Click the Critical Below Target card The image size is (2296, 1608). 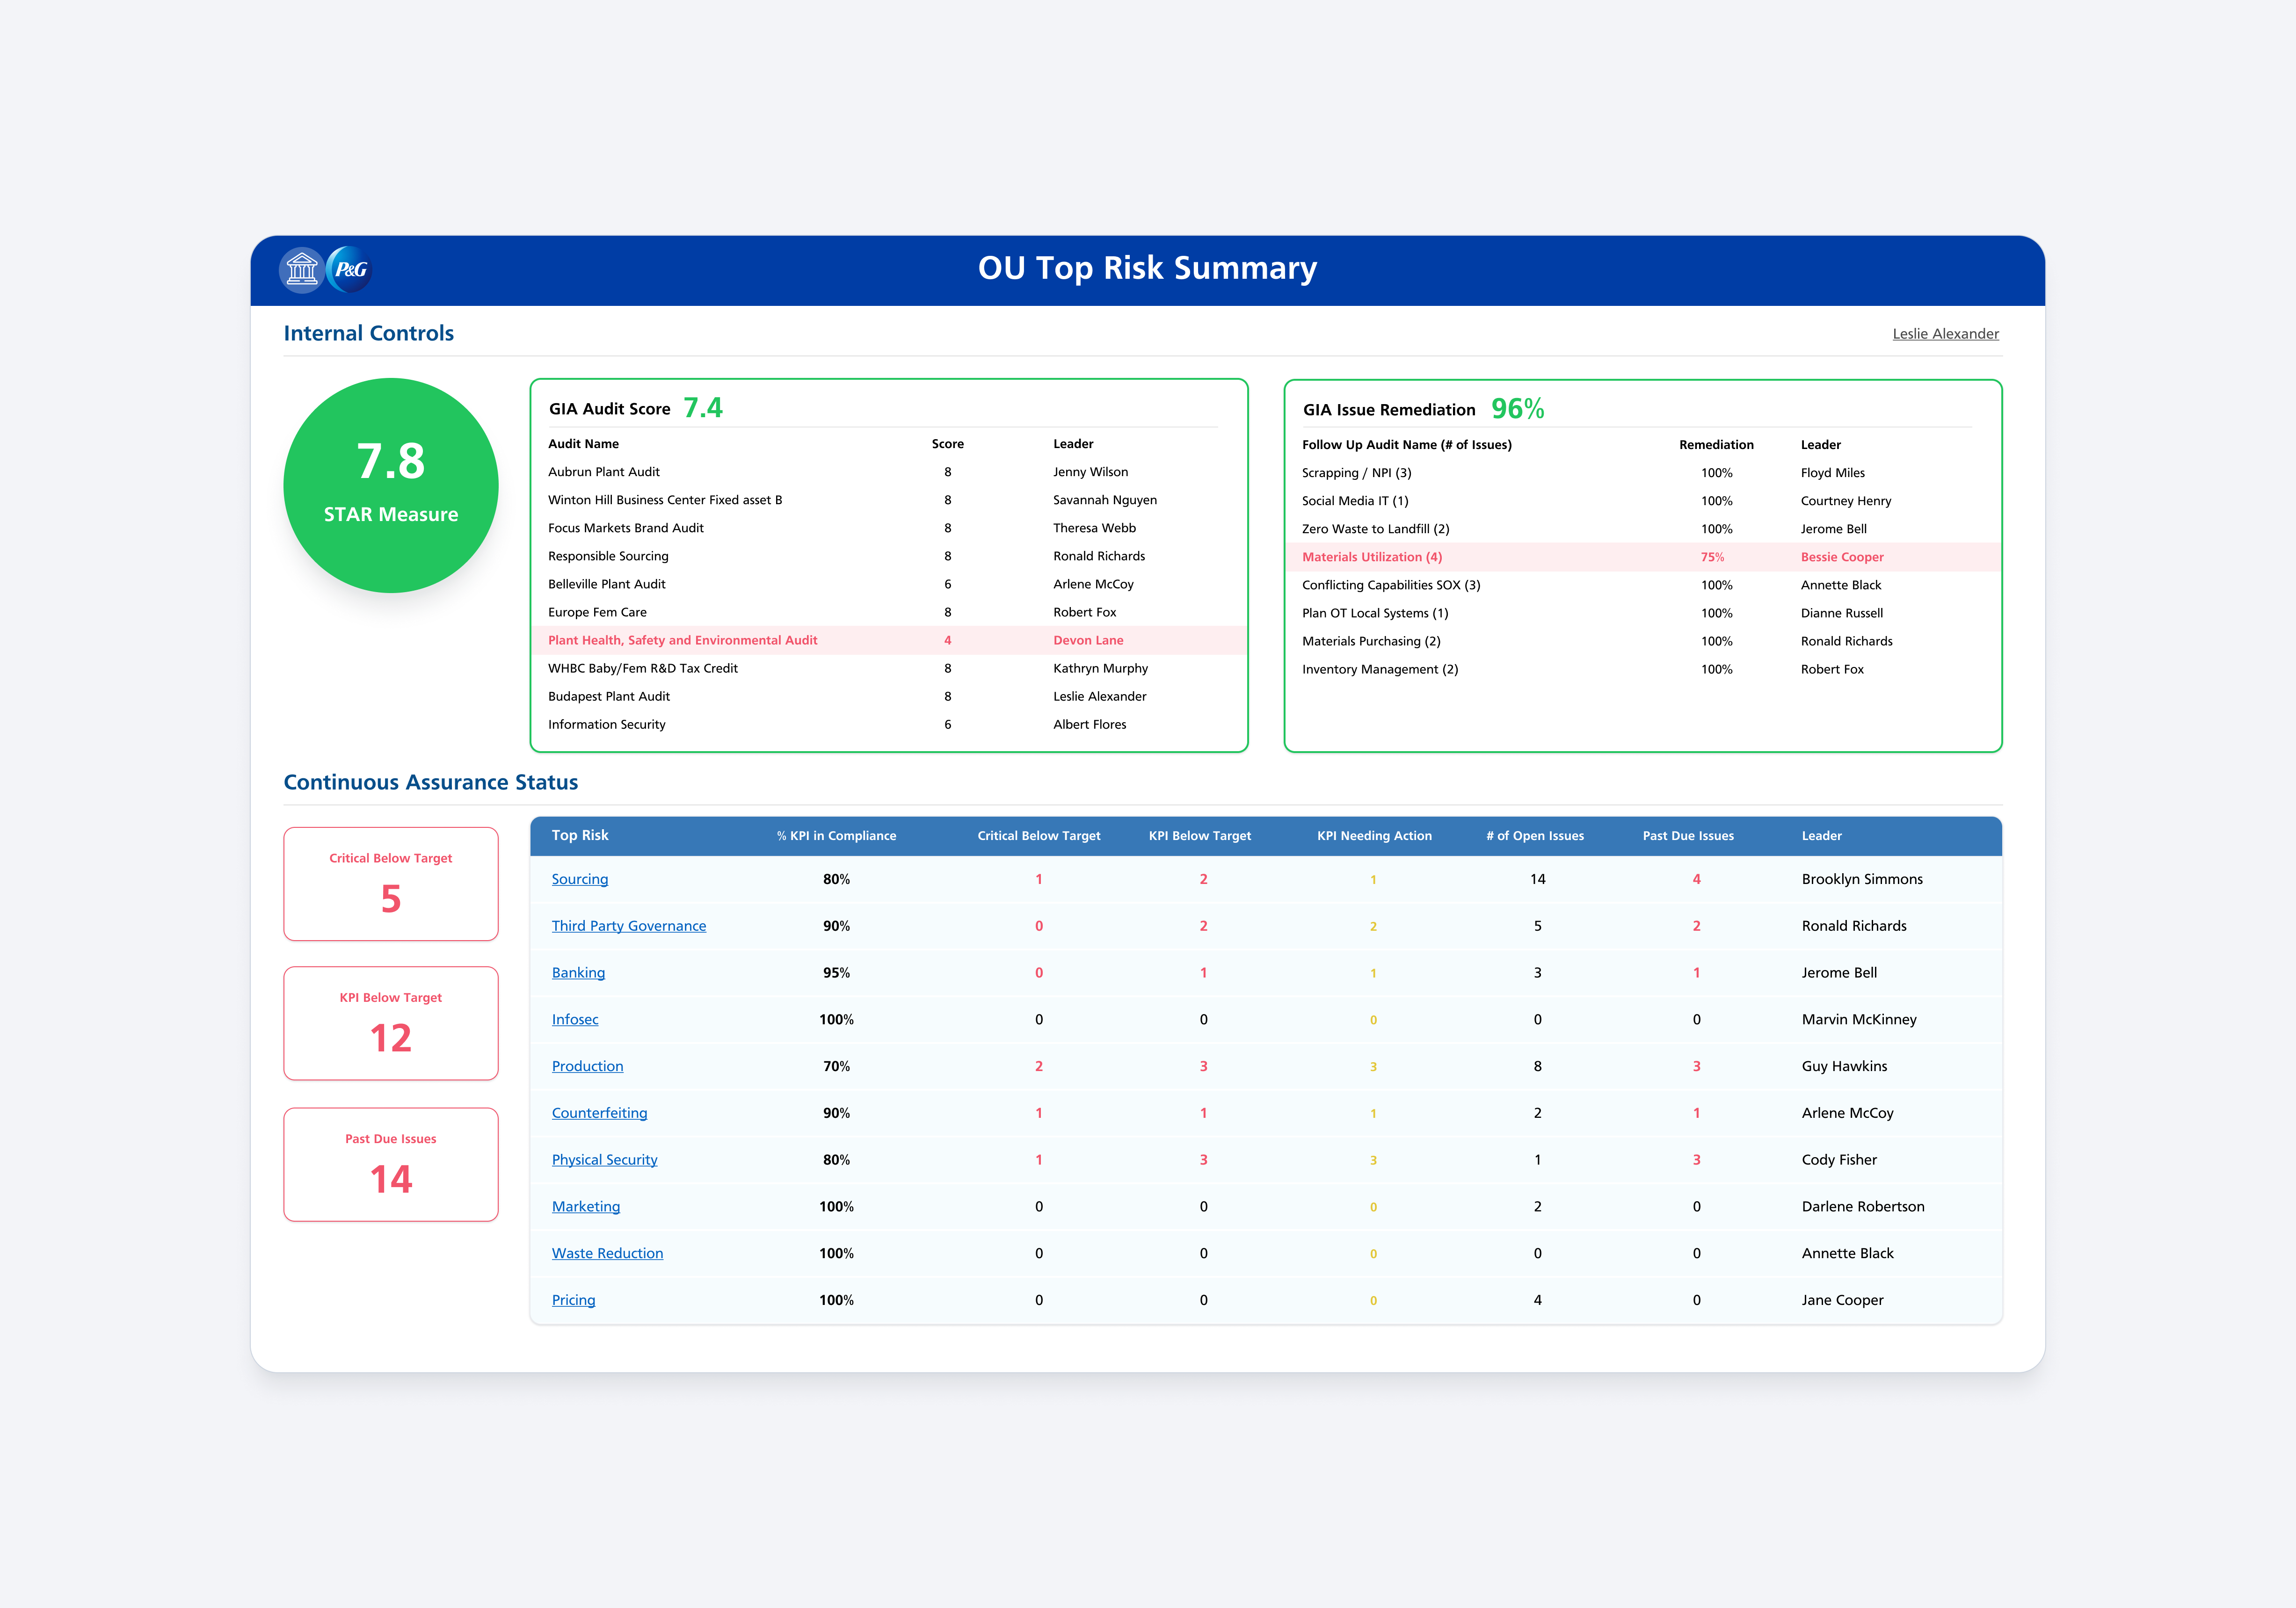[x=390, y=883]
